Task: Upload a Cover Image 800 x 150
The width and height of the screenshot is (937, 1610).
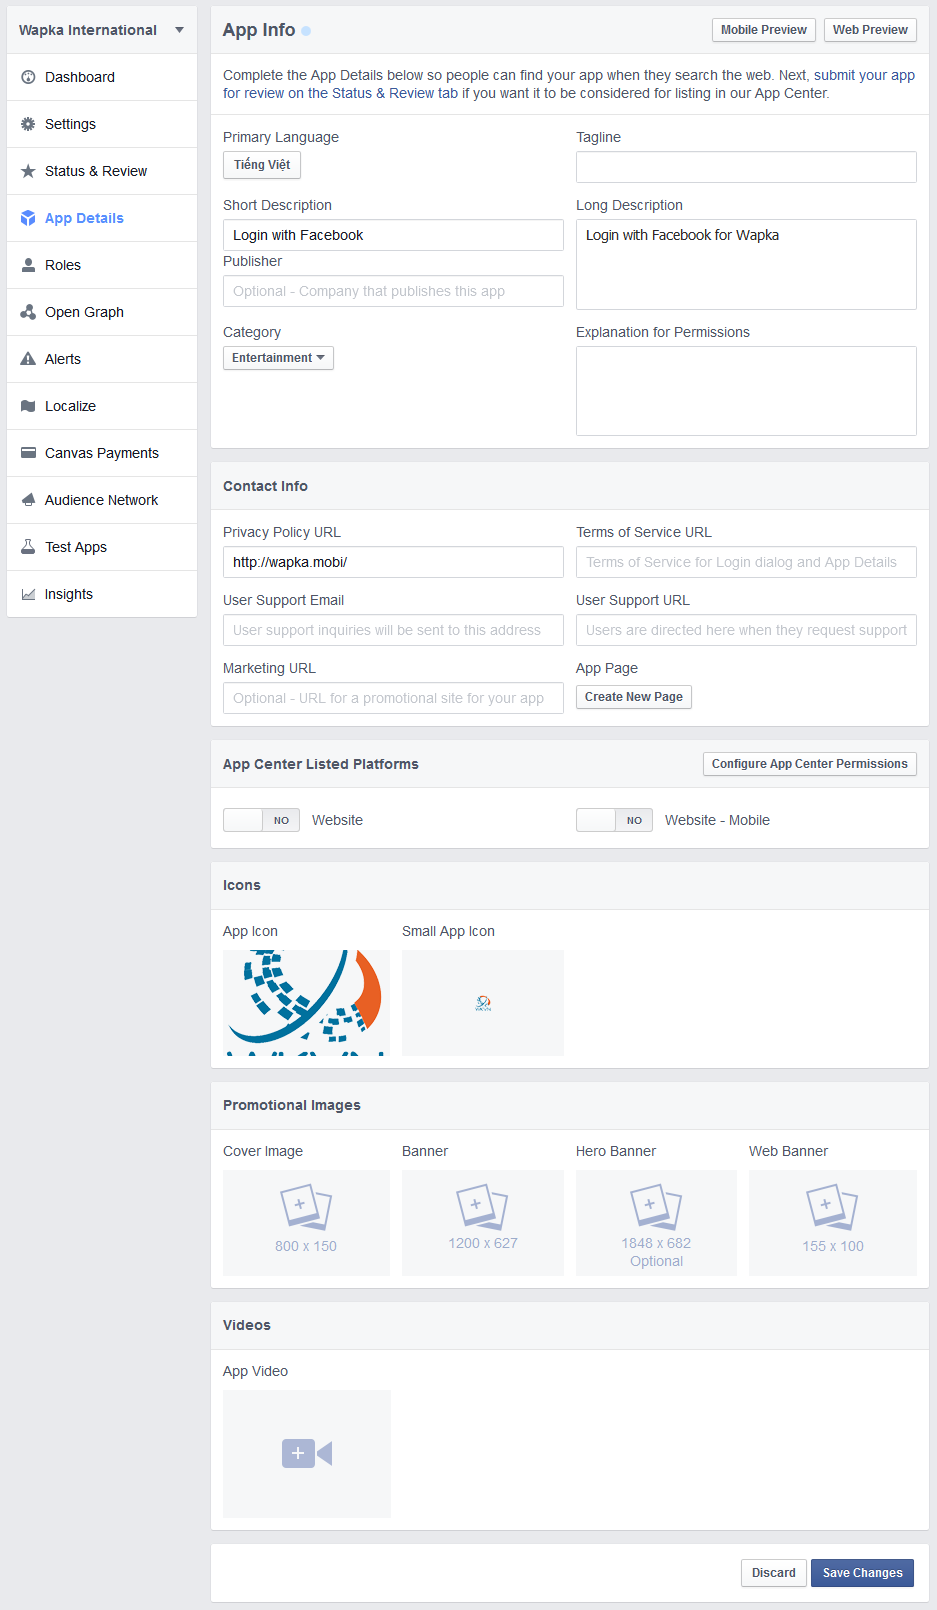Action: coord(306,1222)
